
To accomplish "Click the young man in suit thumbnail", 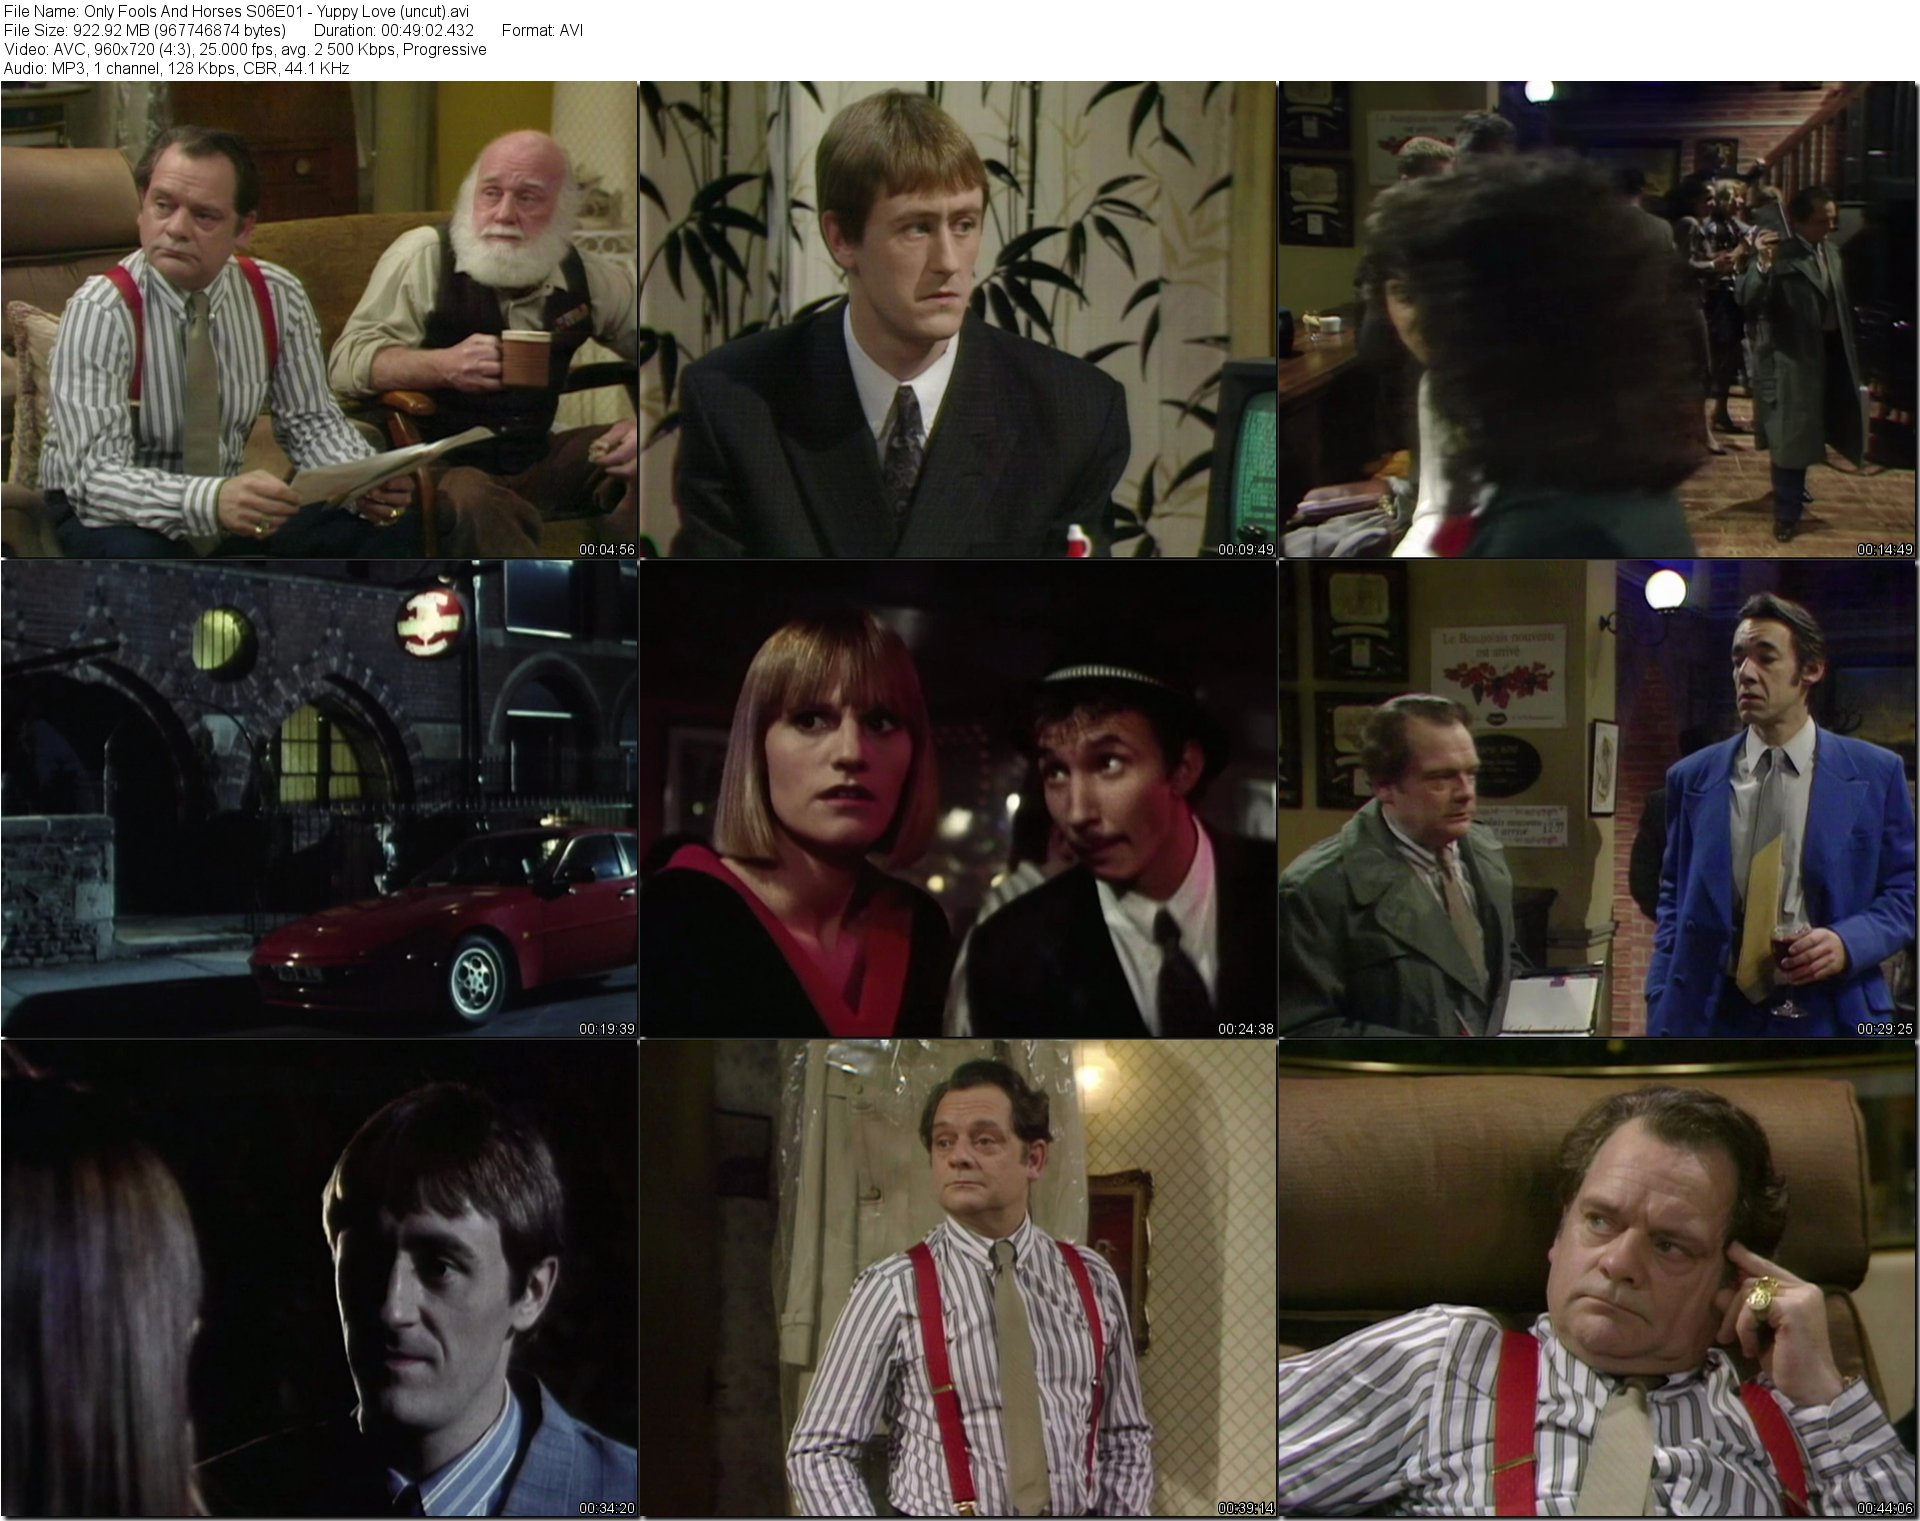I will coord(957,319).
